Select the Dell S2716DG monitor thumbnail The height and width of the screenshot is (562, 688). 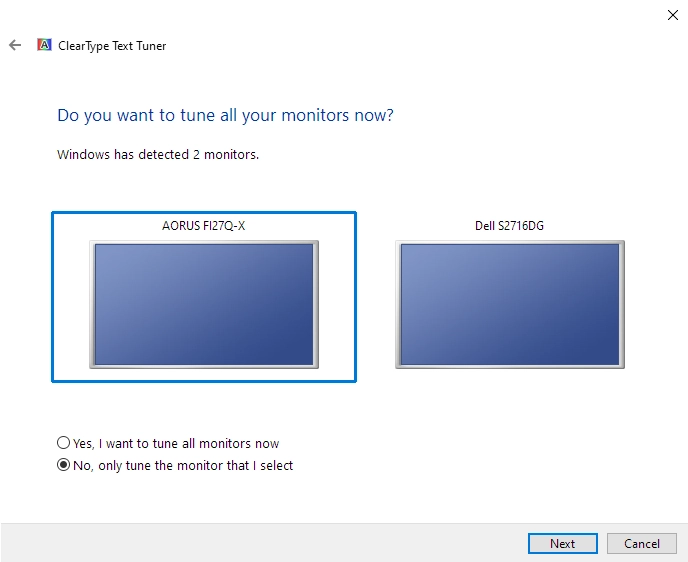[510, 304]
